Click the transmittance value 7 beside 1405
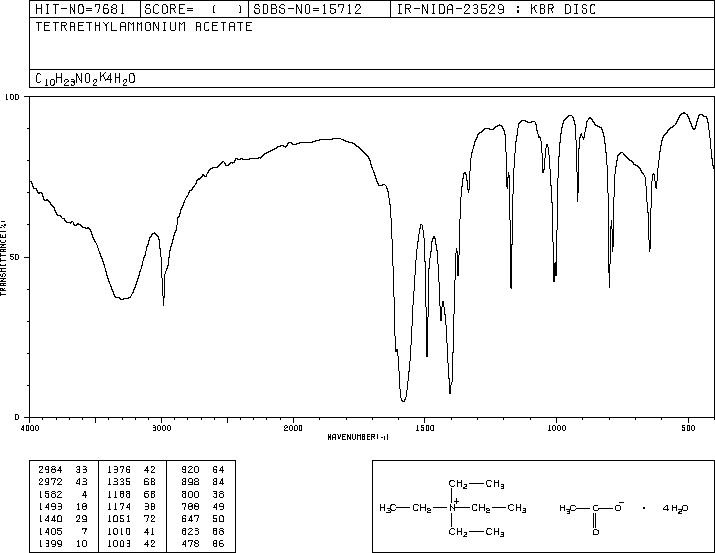This screenshot has width=715, height=553. click(84, 531)
